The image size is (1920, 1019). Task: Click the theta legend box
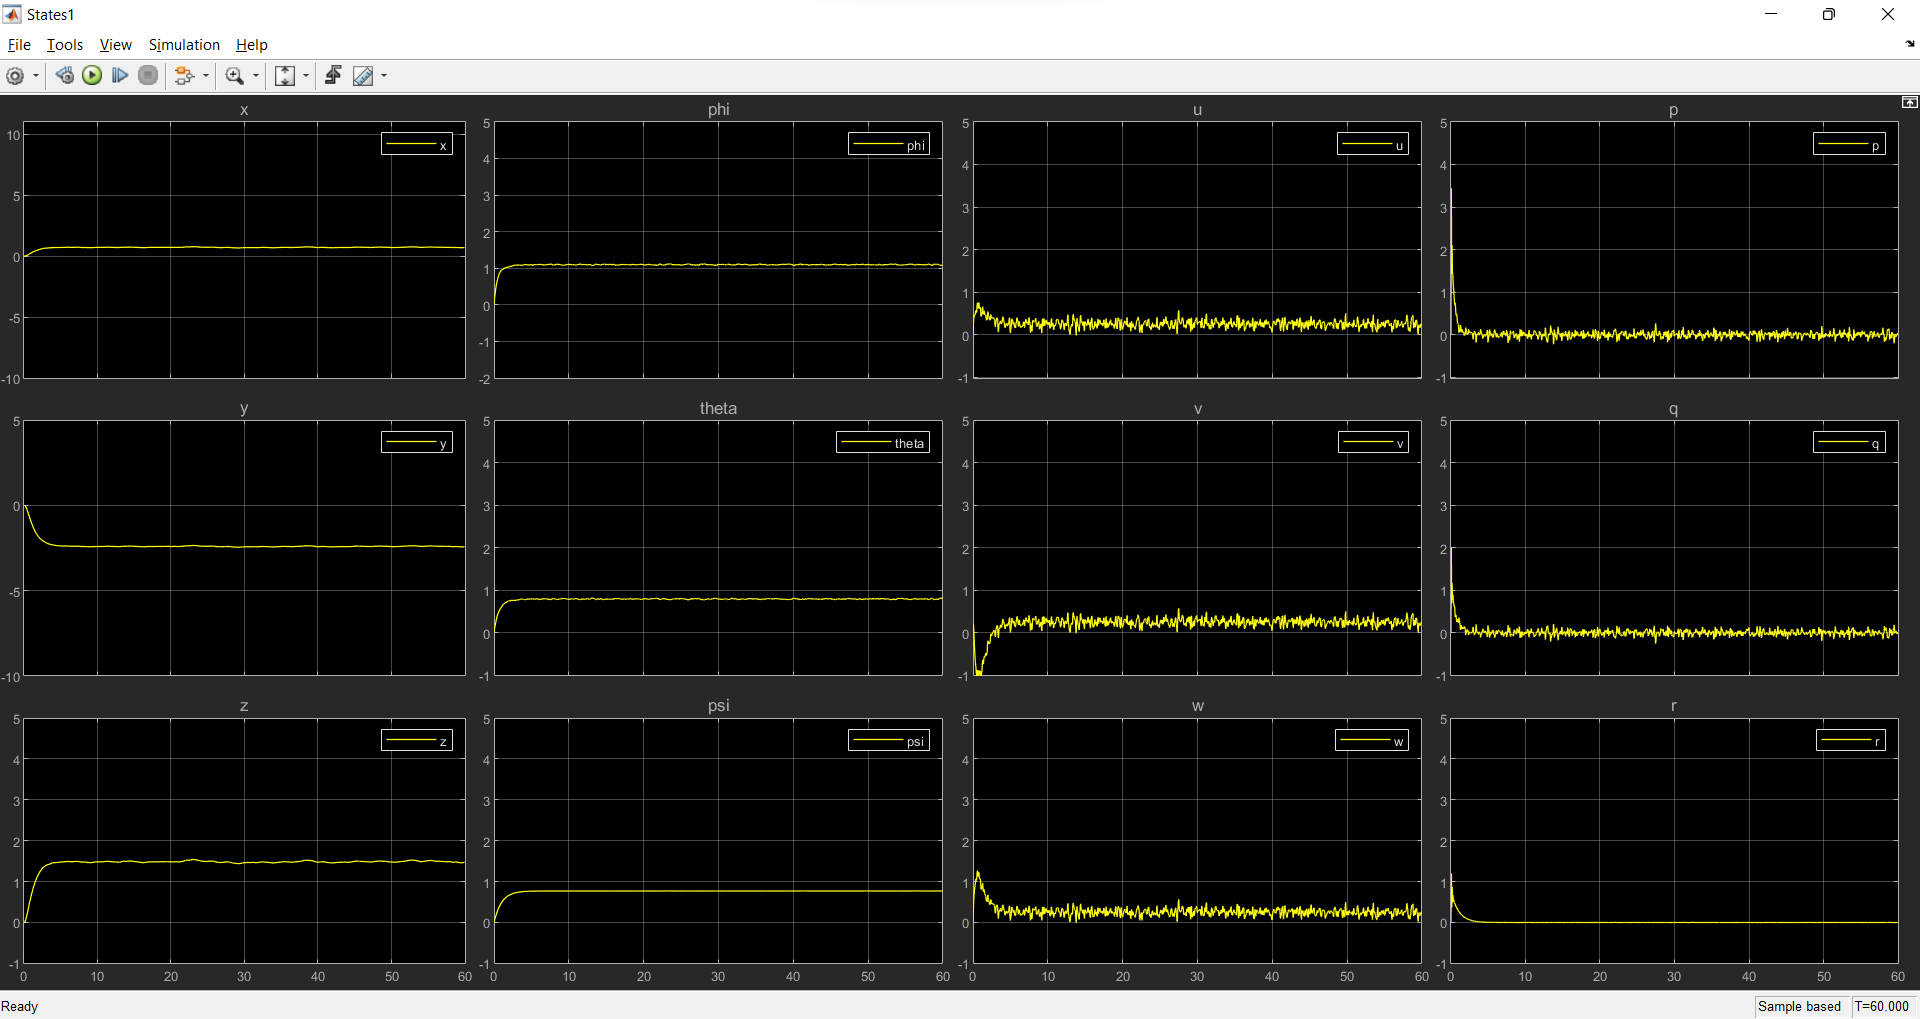tap(883, 443)
